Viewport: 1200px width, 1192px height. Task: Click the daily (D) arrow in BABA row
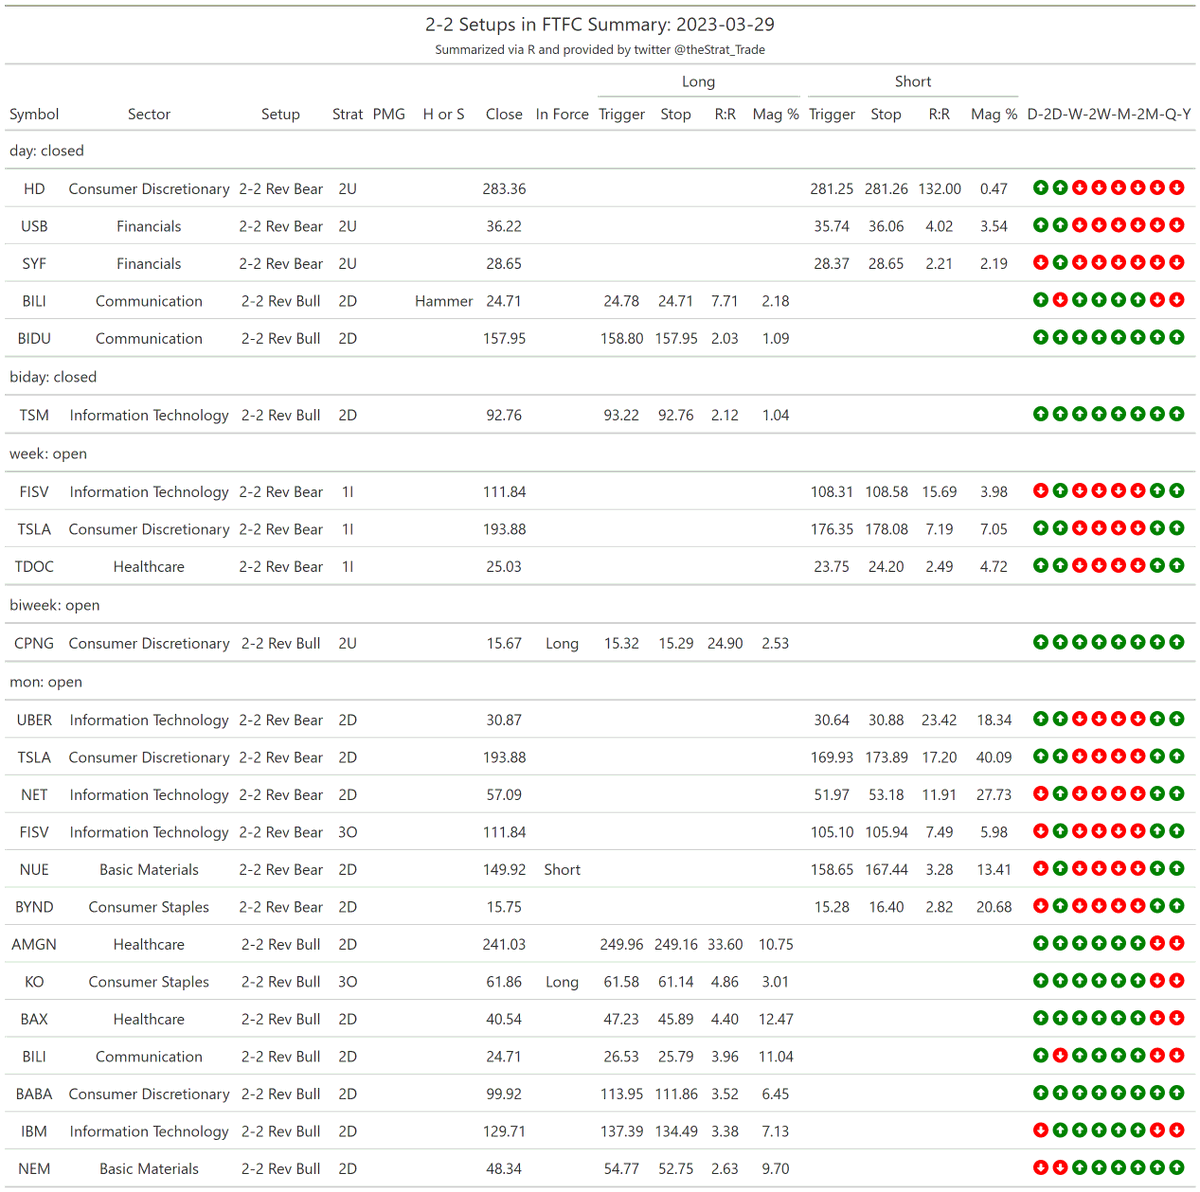point(1041,1093)
